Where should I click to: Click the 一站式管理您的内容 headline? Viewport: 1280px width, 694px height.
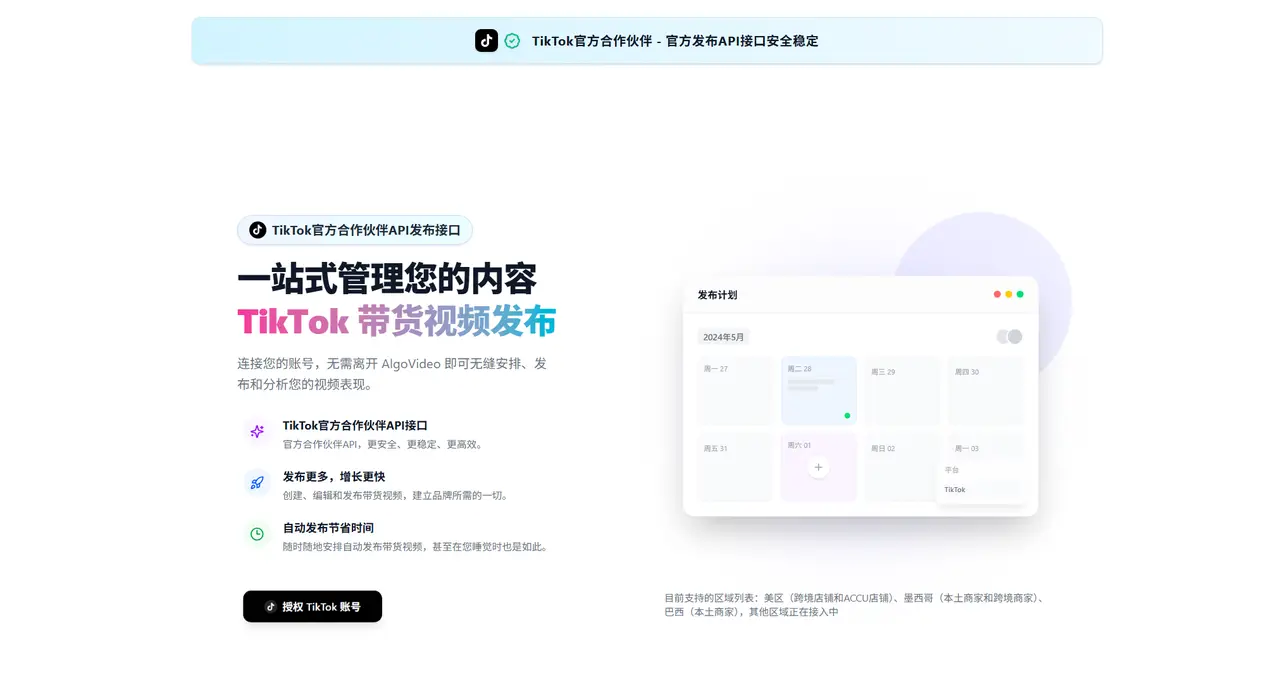[x=387, y=278]
